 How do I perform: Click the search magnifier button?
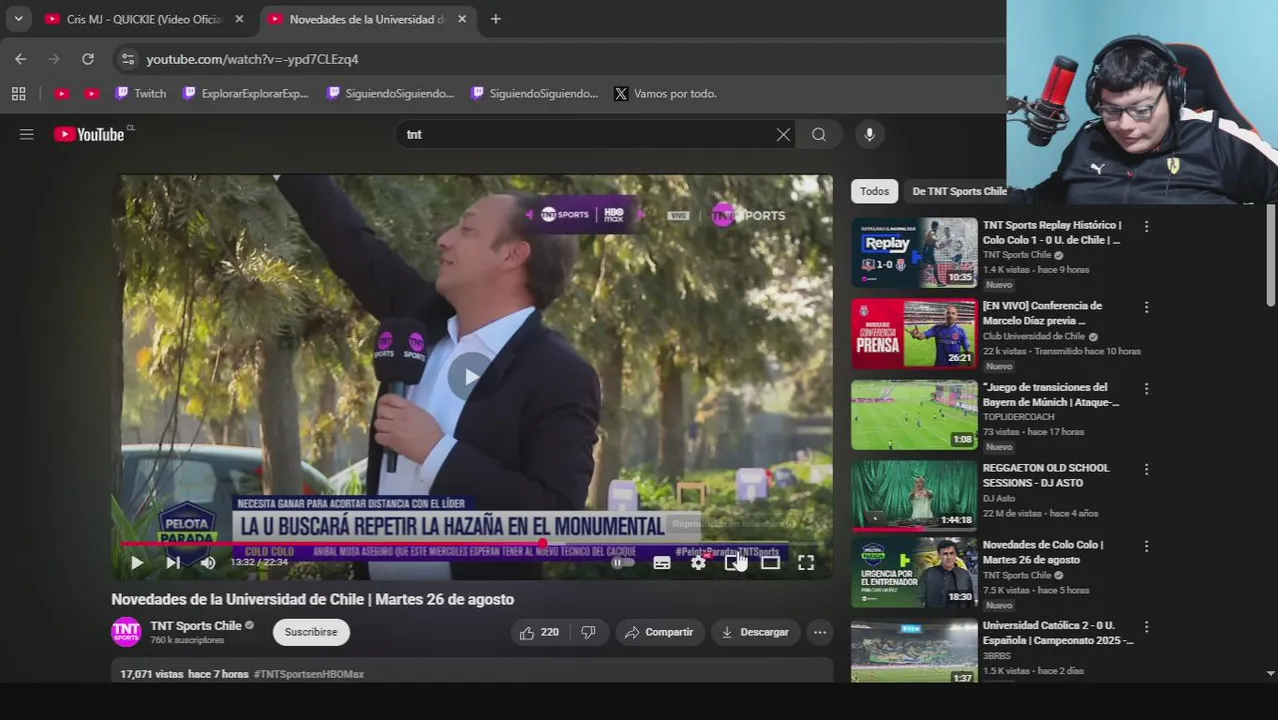819,134
